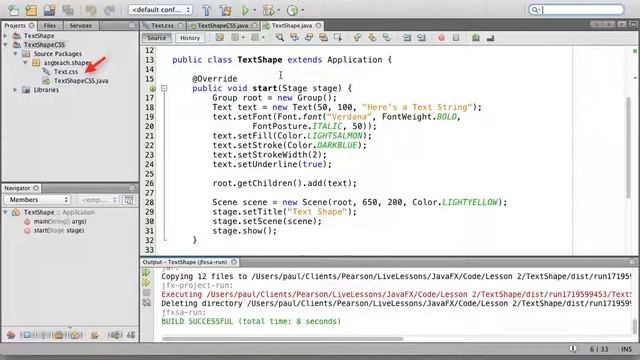Viewport: 640px width, 360px height.
Task: Close the Output TextShape tab
Action: [234, 262]
